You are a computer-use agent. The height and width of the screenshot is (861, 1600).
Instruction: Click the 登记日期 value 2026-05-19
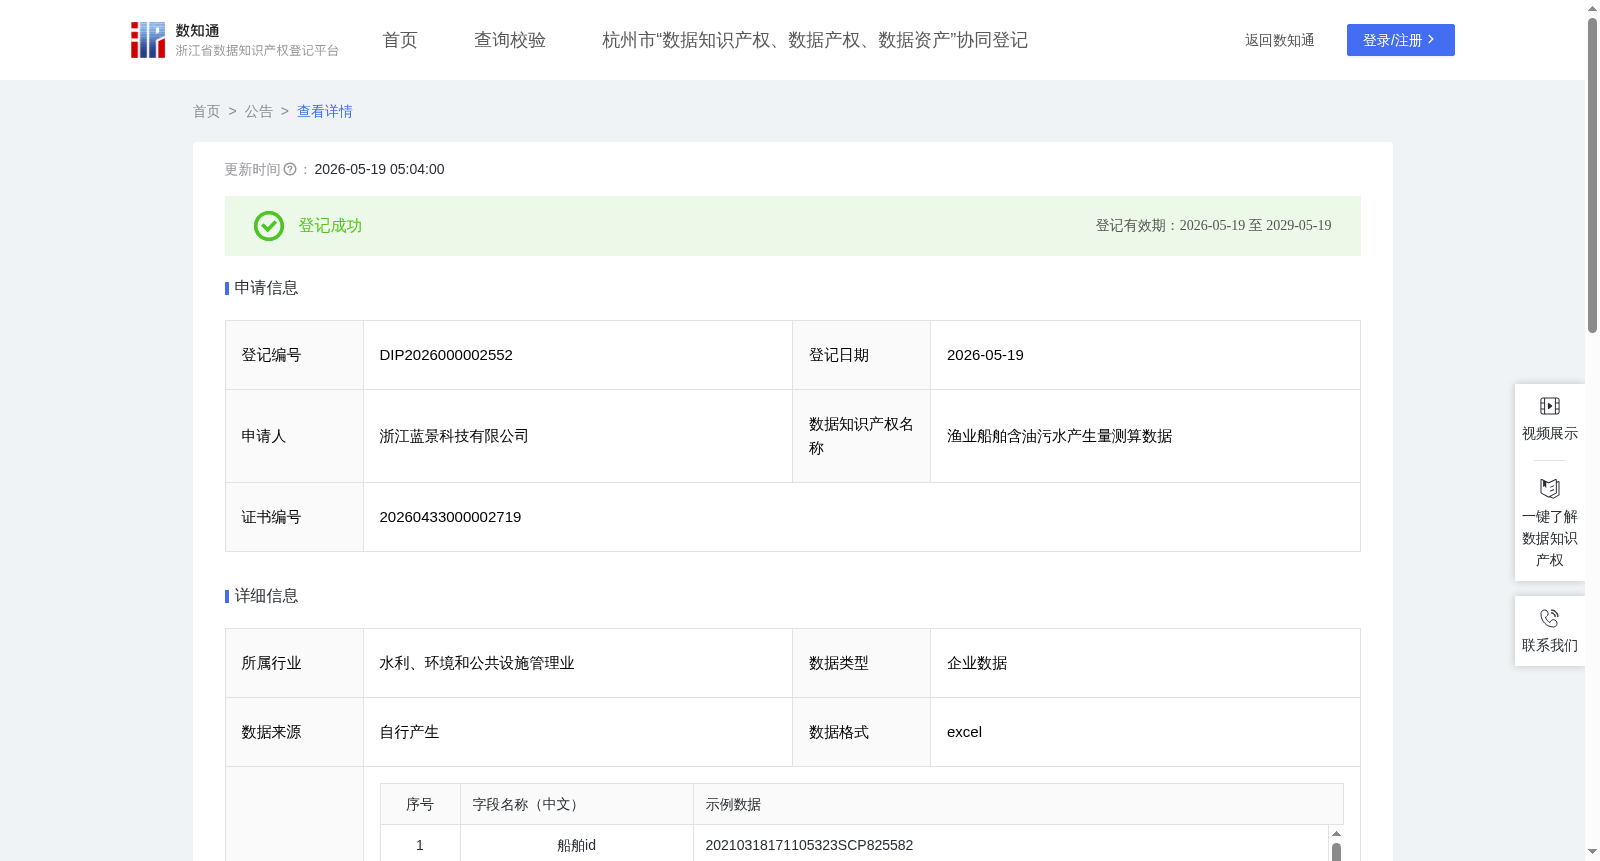point(985,355)
